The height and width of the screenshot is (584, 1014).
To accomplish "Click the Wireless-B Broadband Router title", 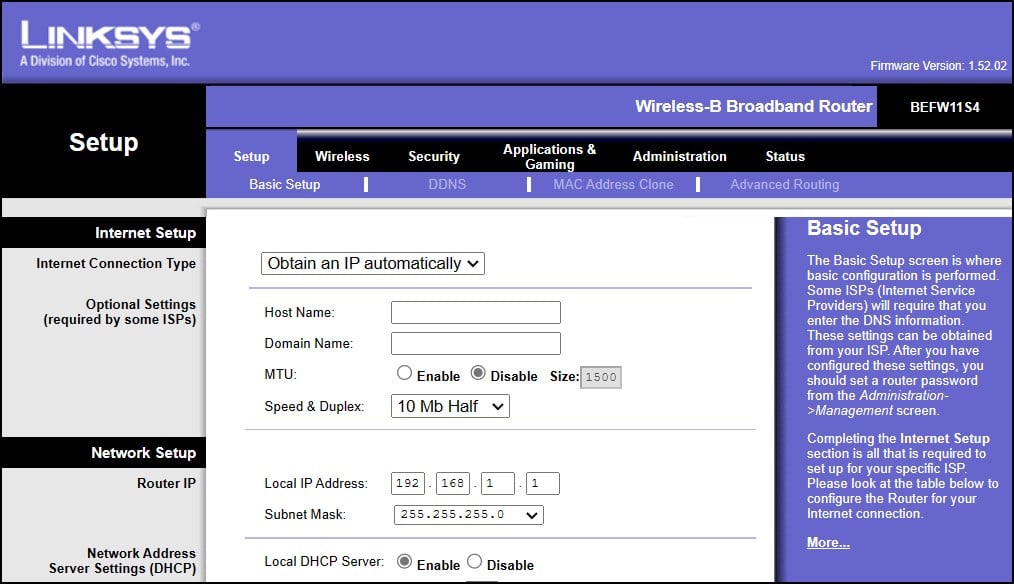I will point(753,106).
